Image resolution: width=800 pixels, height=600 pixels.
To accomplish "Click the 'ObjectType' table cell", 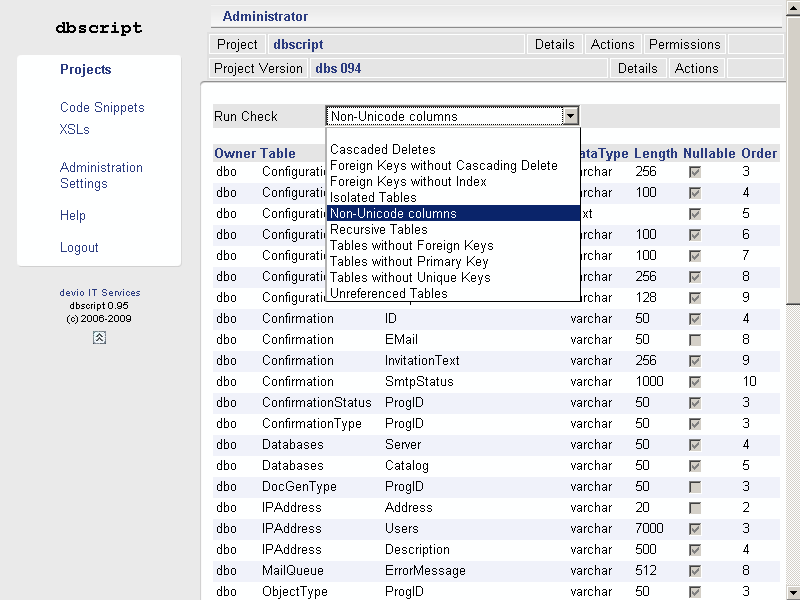I will [295, 591].
